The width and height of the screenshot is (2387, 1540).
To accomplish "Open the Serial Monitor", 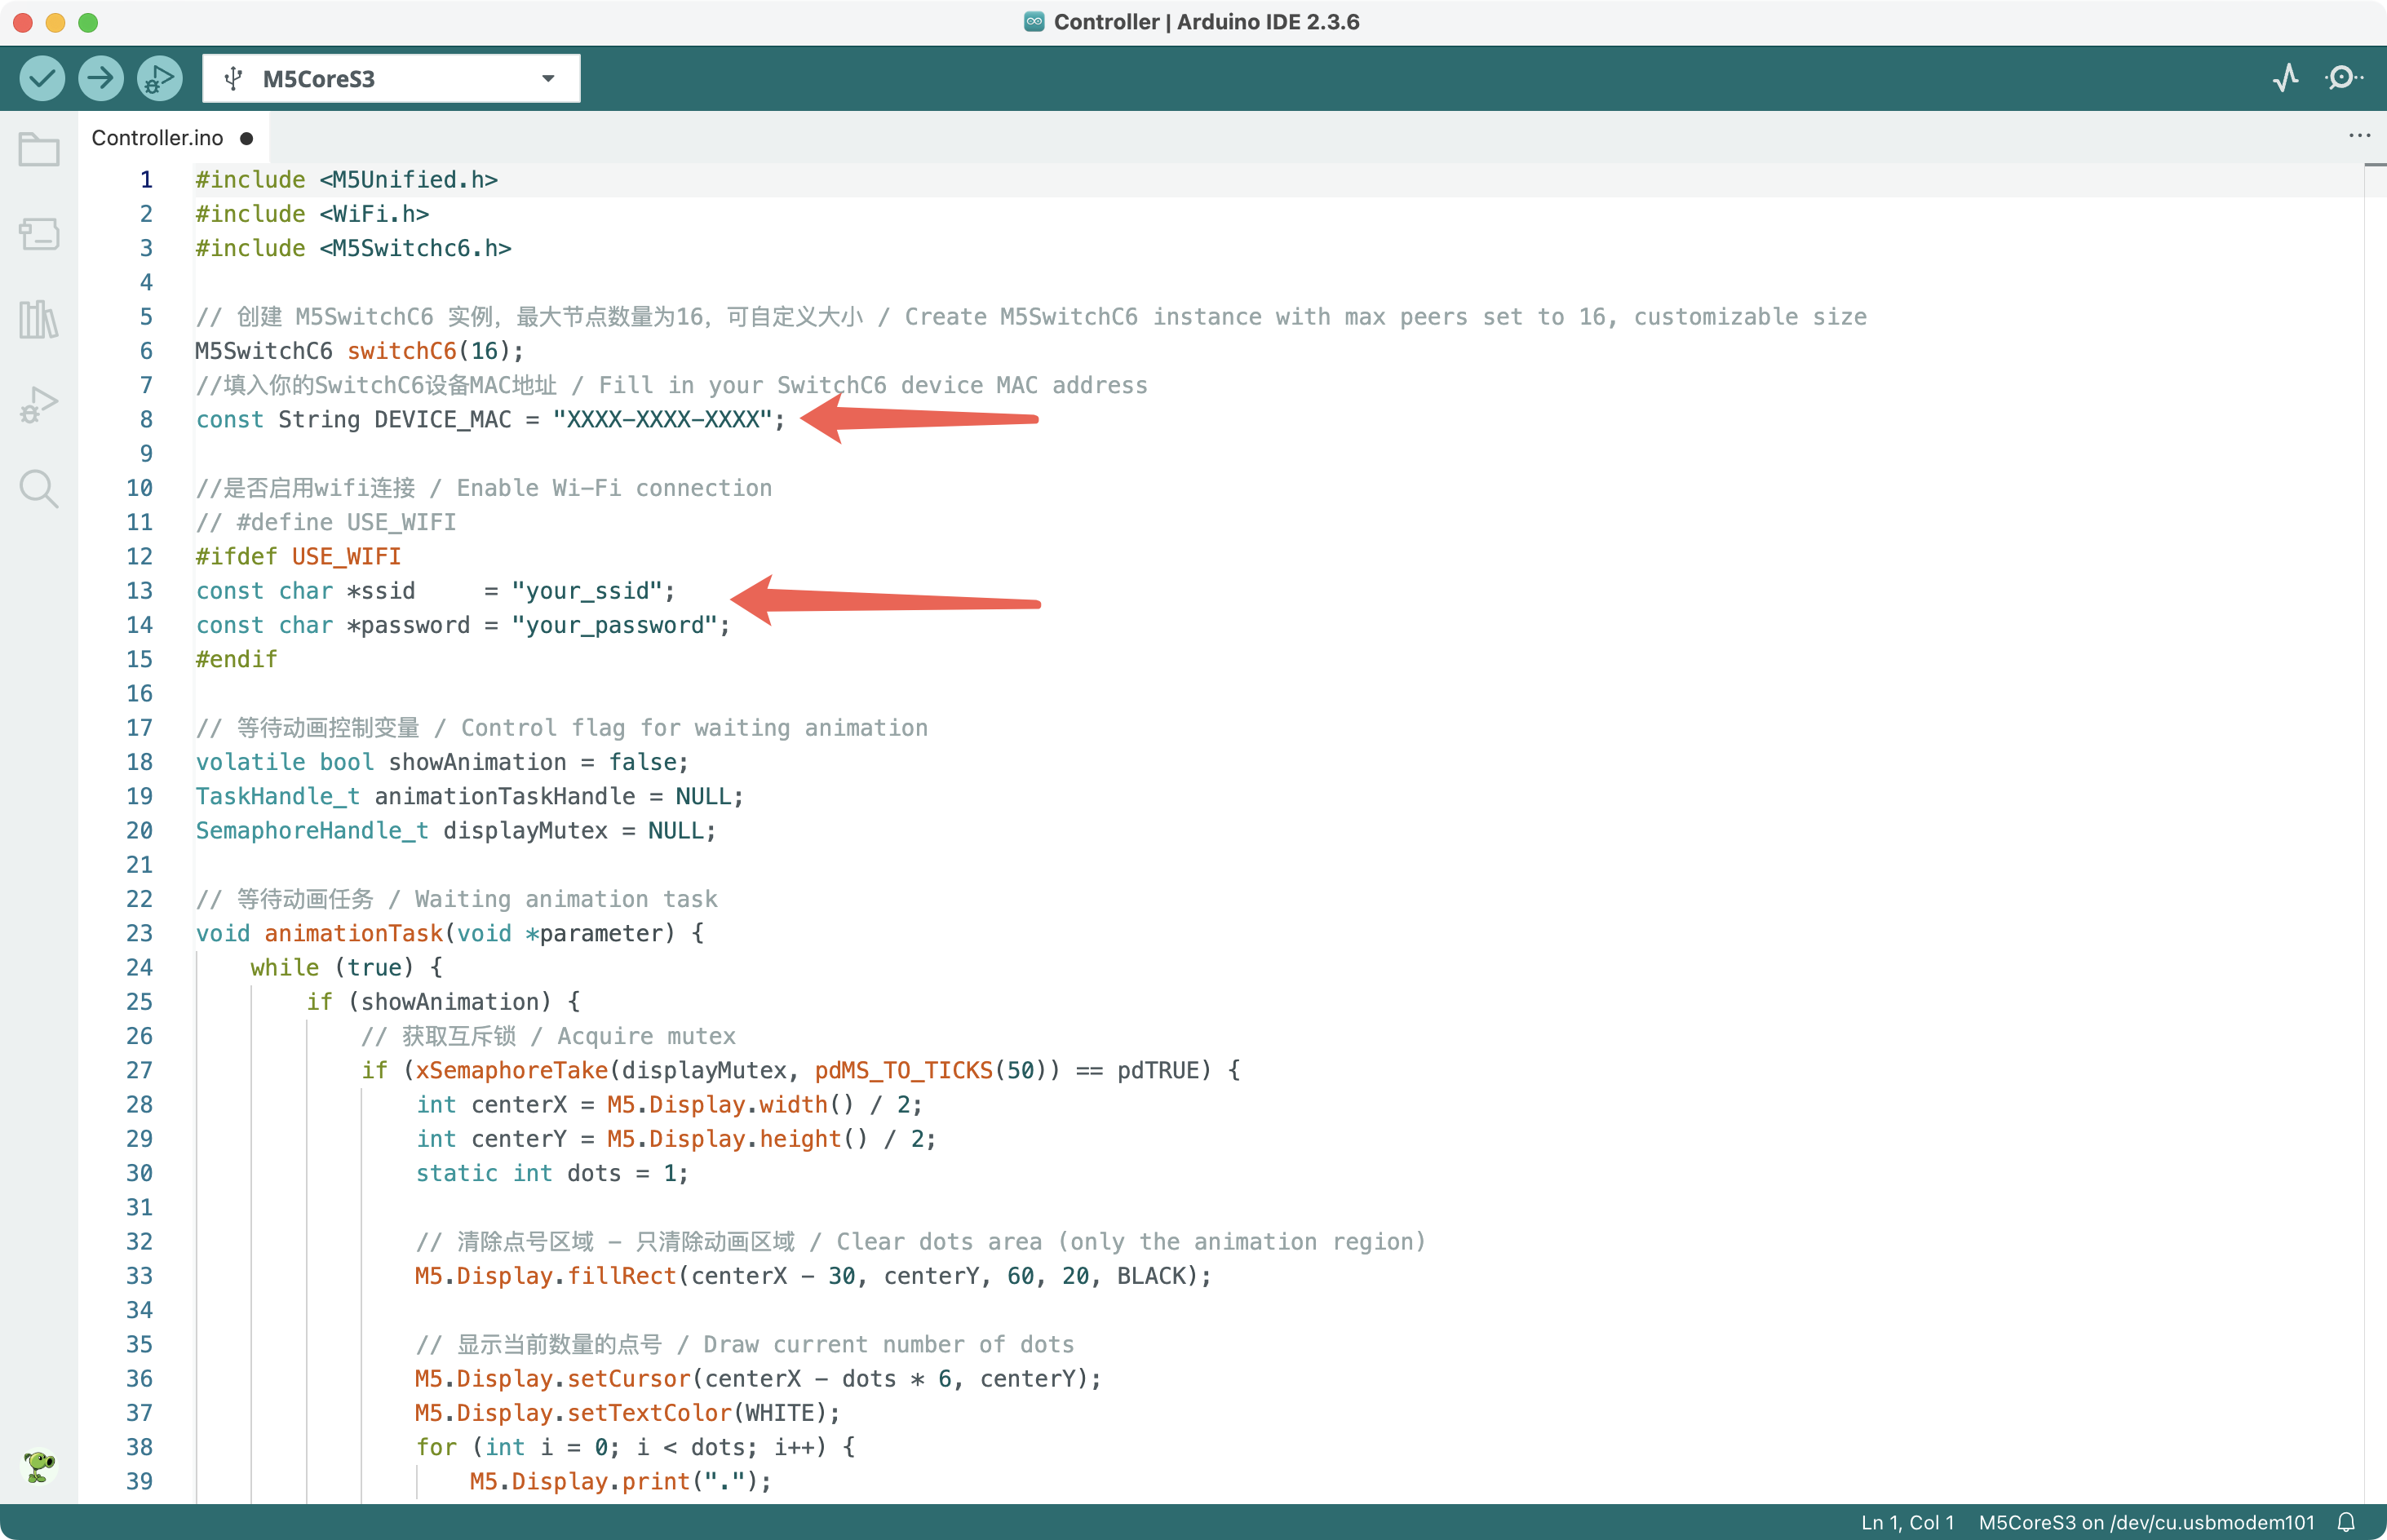I will coord(2344,78).
